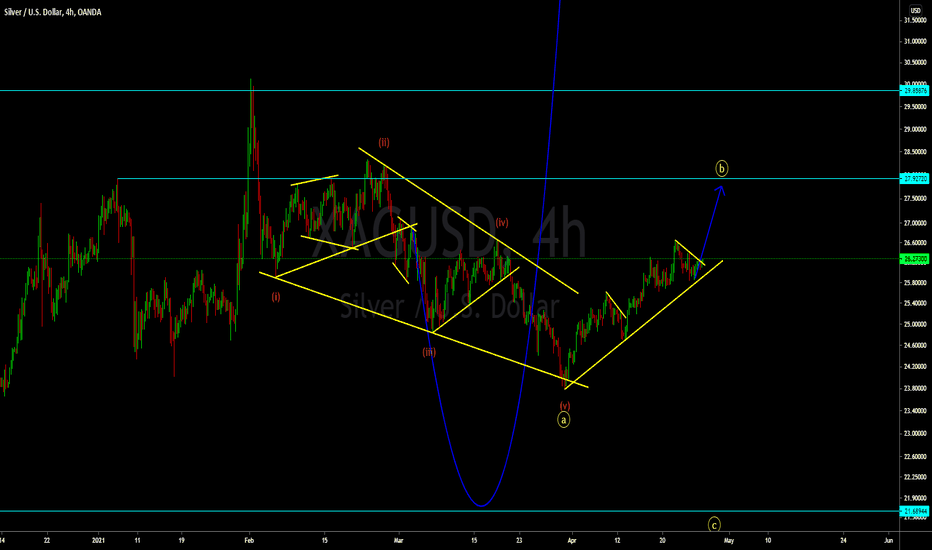Click the 31.50000 price axis label
This screenshot has height=550, width=932.
(x=915, y=20)
